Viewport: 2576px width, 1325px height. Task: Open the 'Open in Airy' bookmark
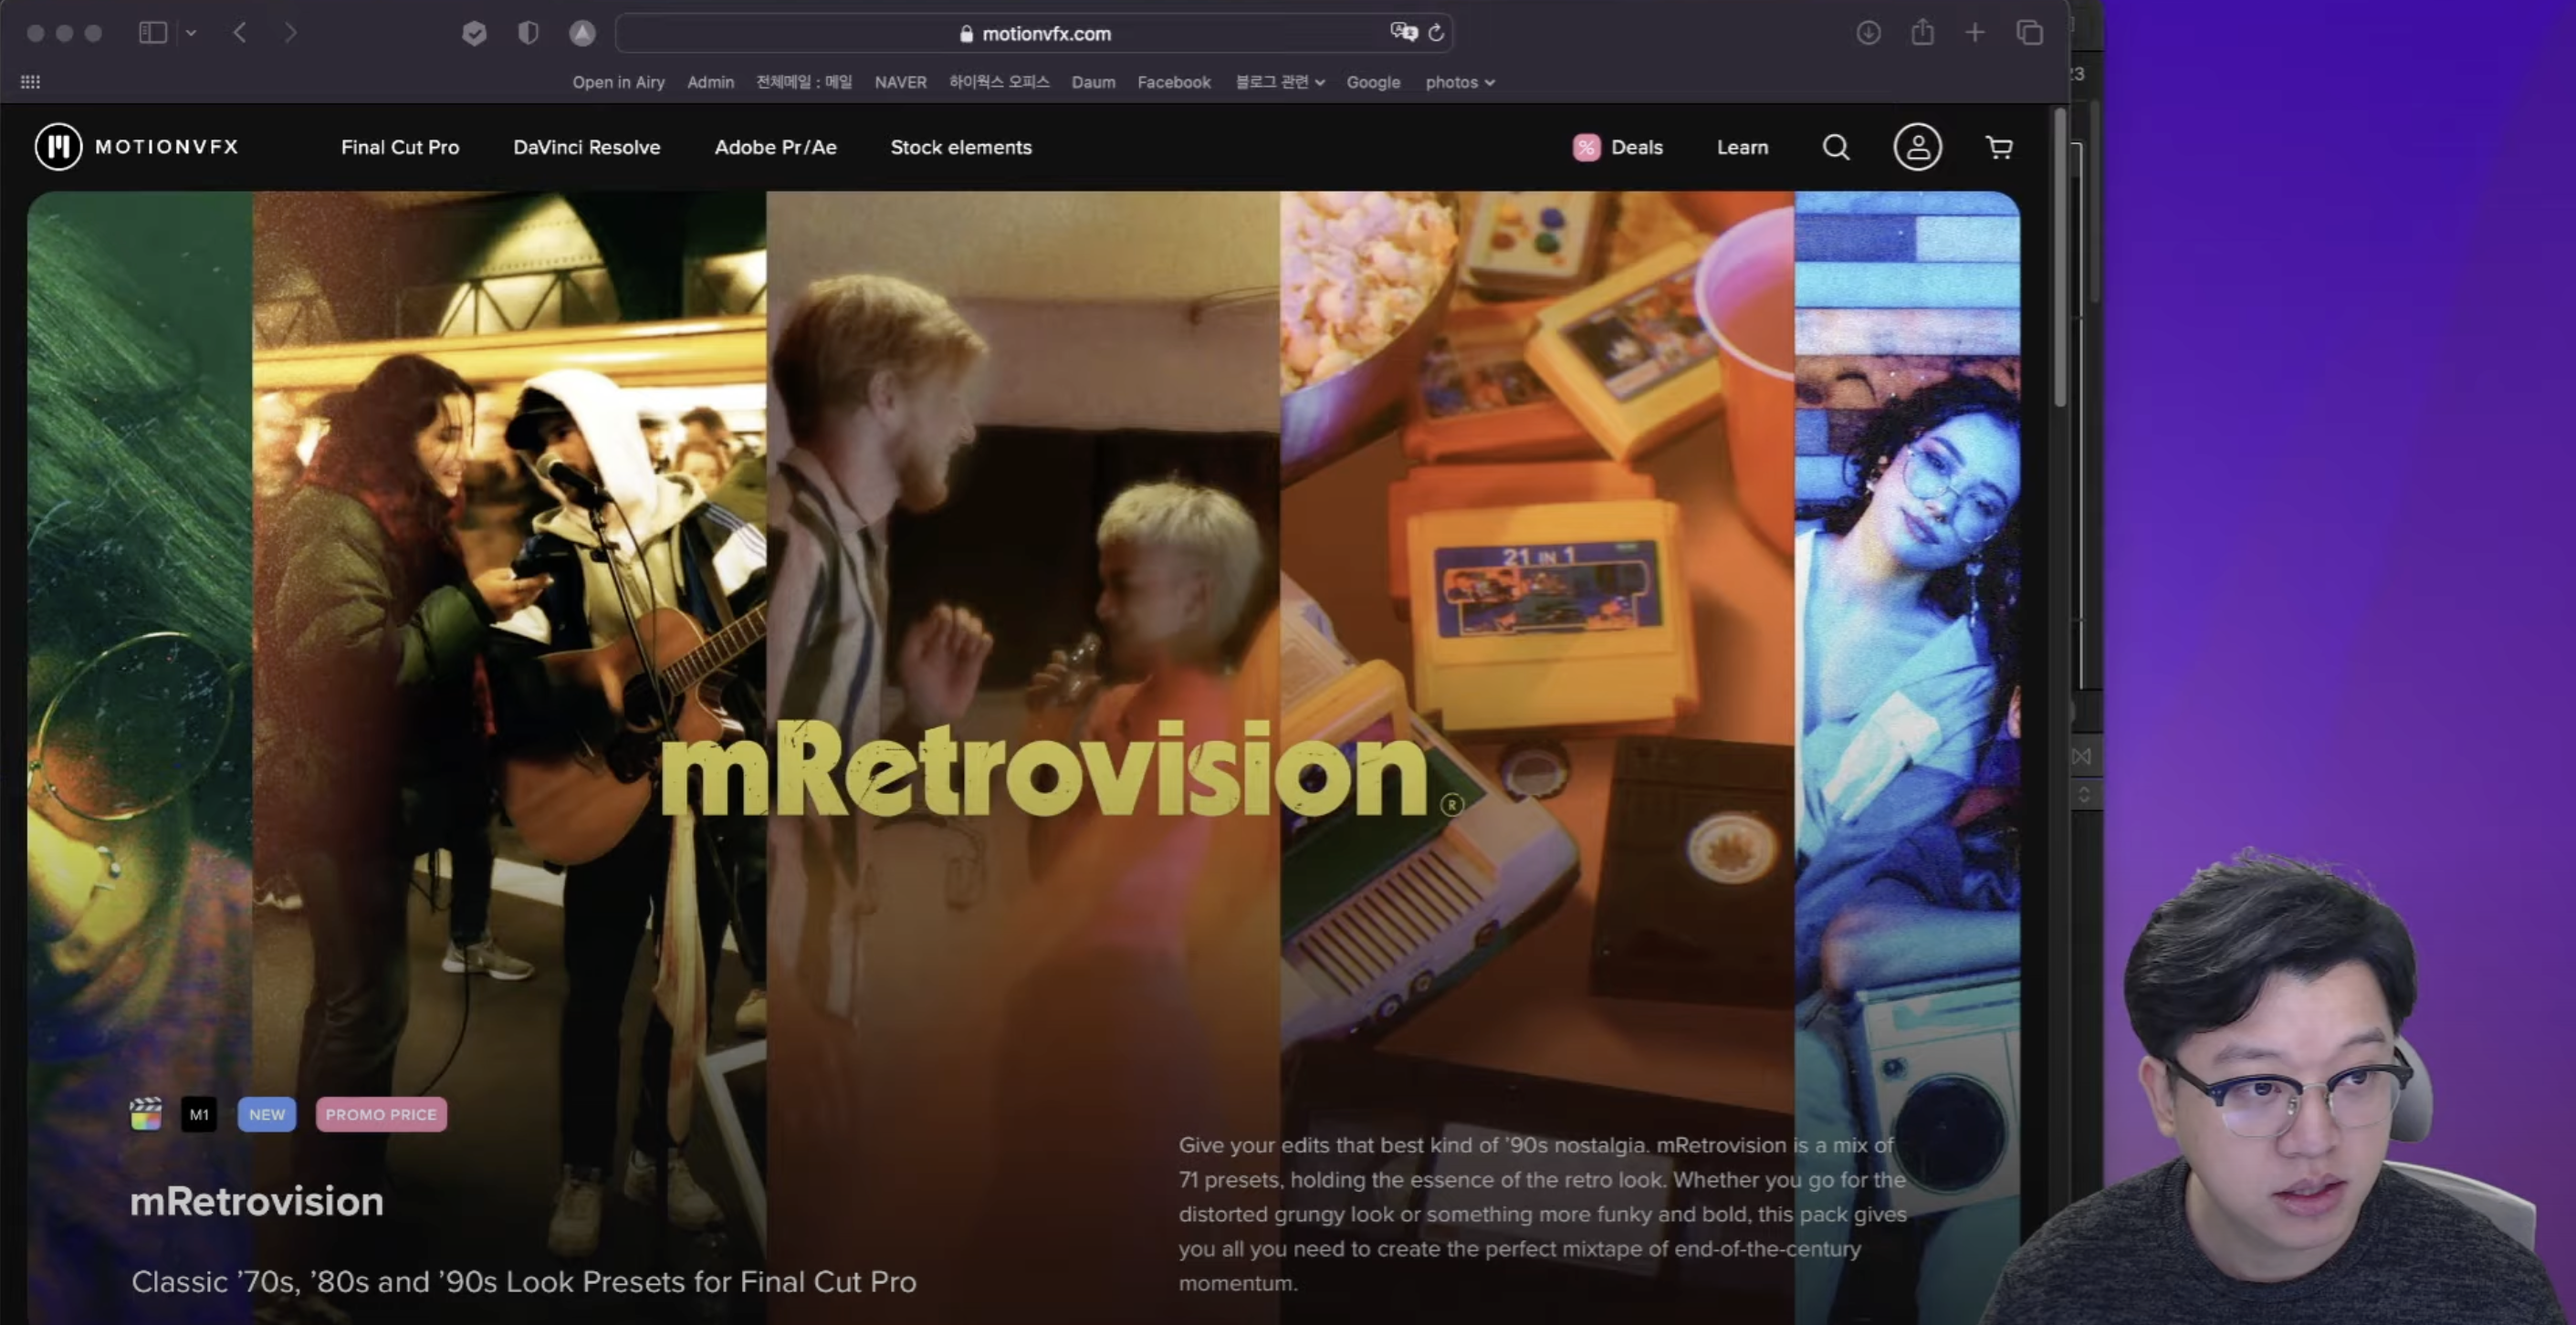(x=618, y=82)
